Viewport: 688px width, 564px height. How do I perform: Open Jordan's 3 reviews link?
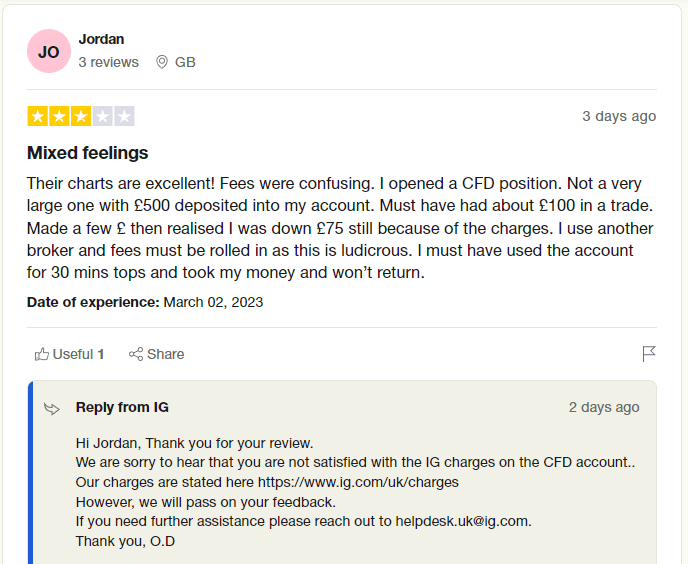pos(108,62)
